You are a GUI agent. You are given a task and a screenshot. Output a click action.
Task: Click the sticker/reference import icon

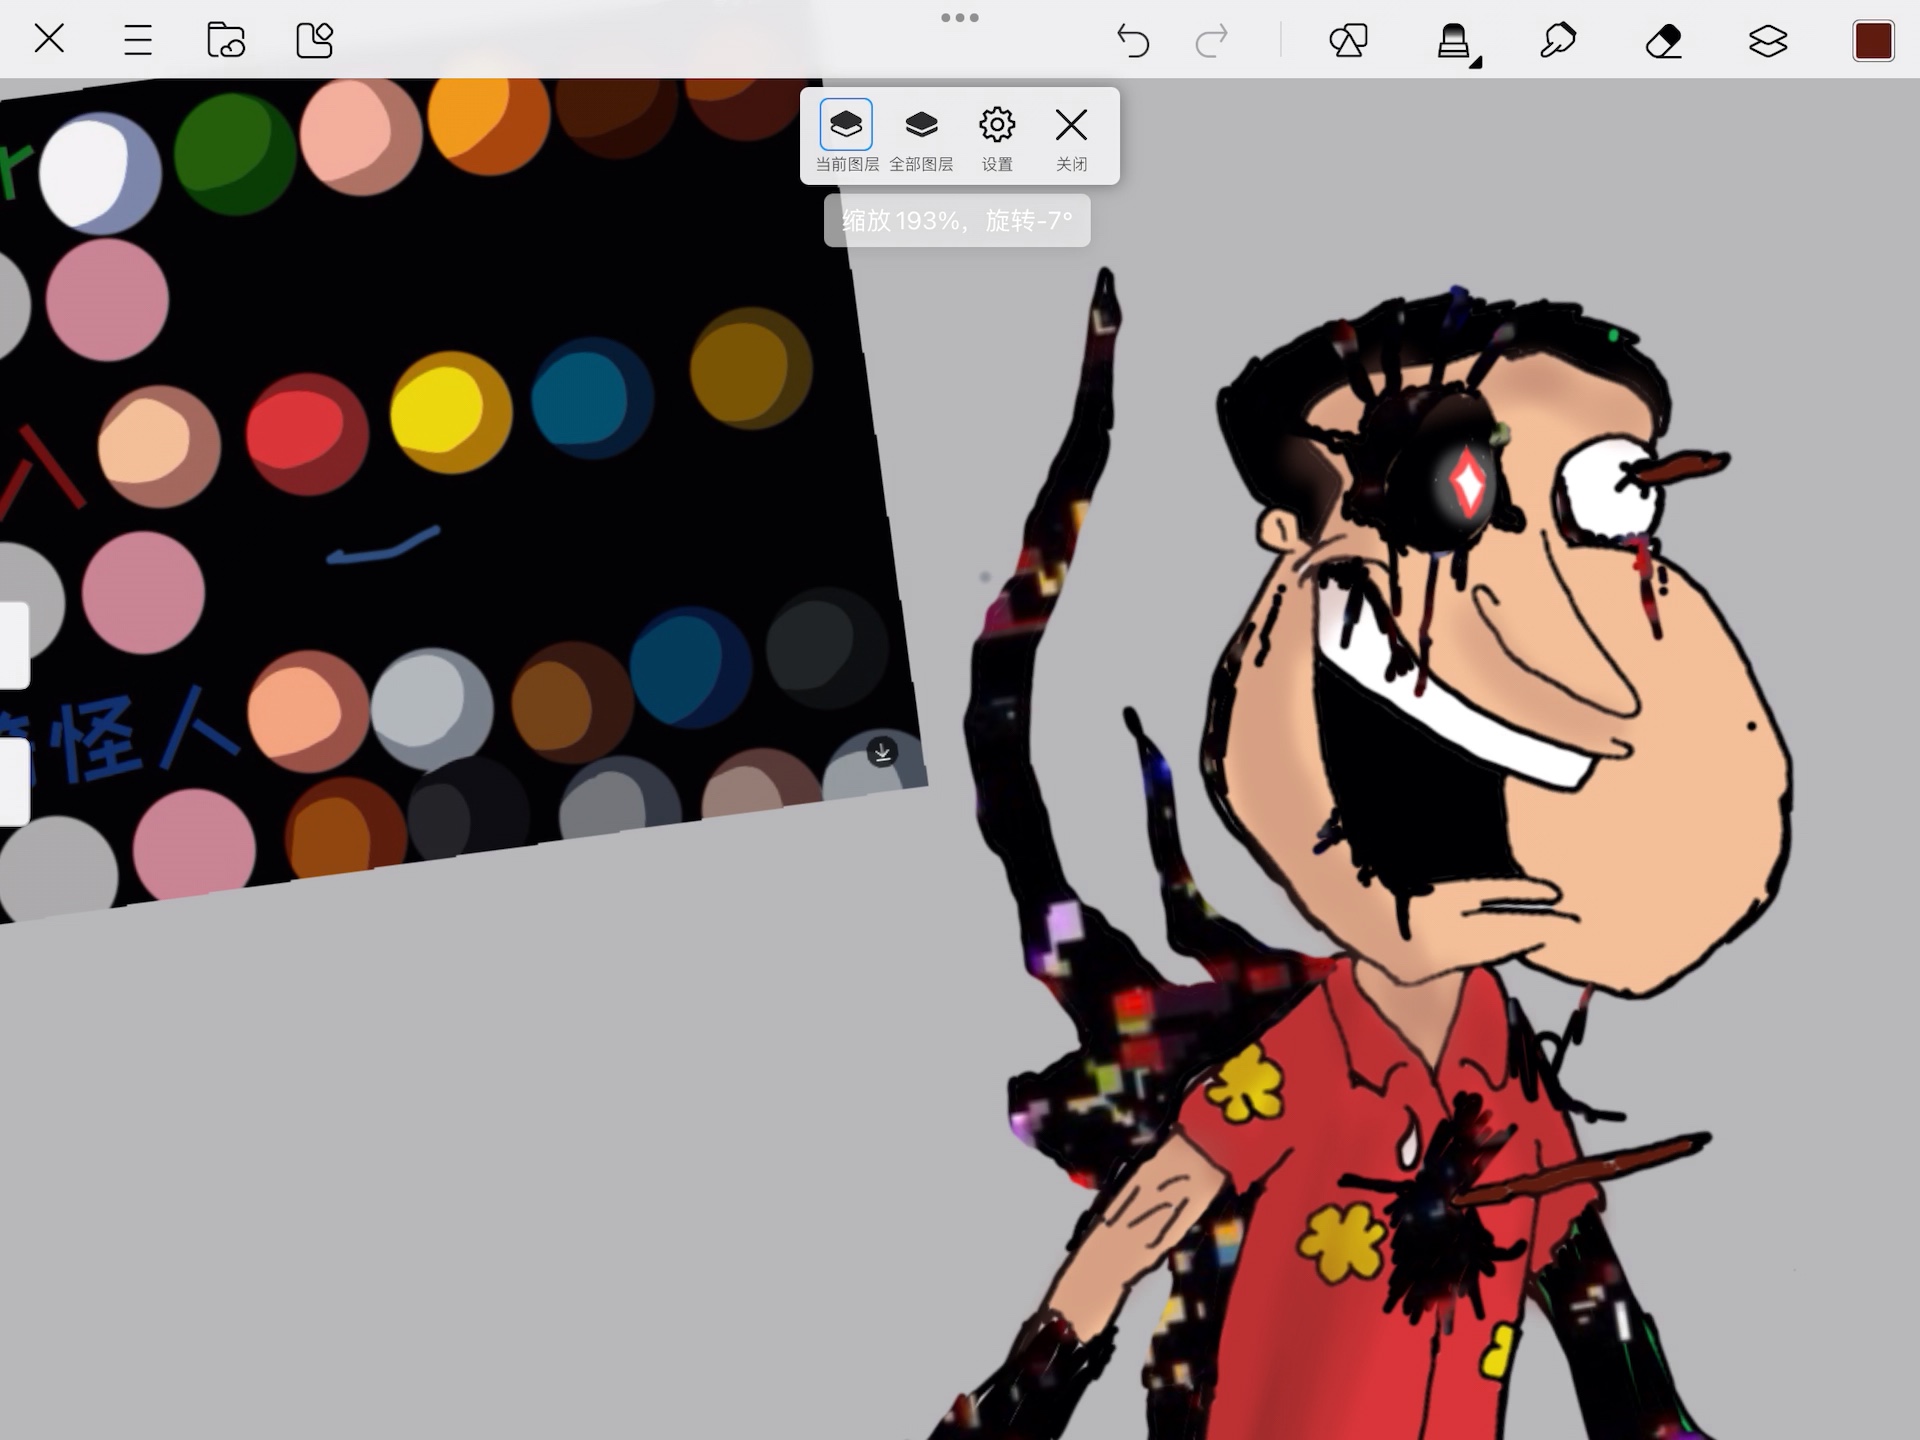pos(315,40)
